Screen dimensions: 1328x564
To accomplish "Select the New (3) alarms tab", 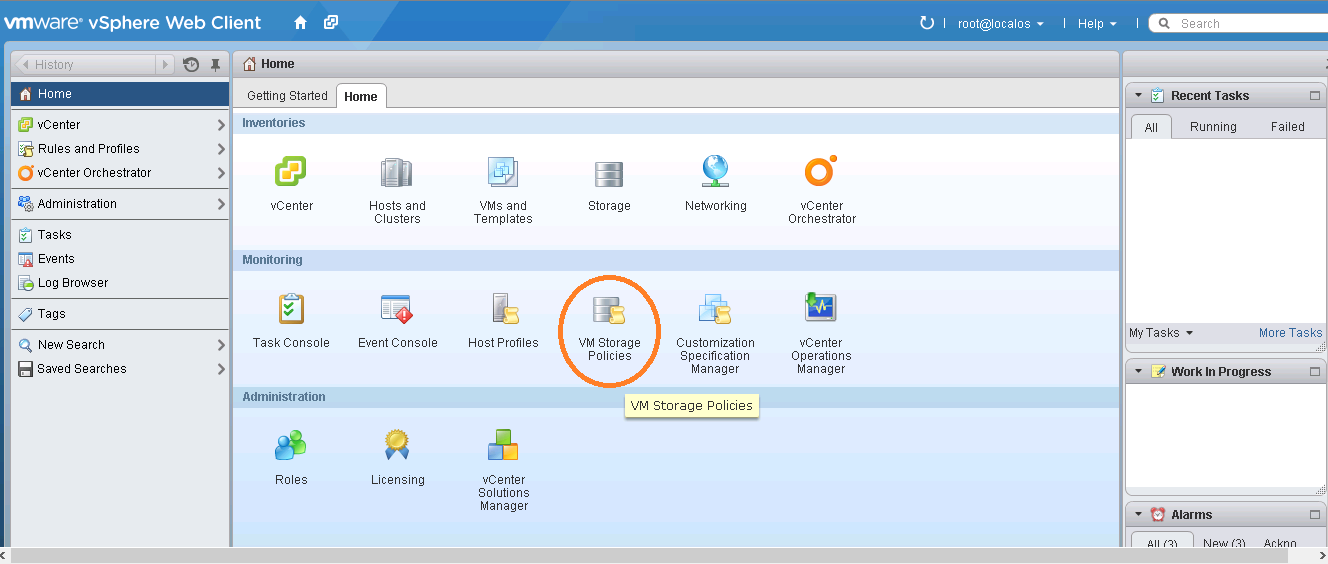I will coord(1224,544).
